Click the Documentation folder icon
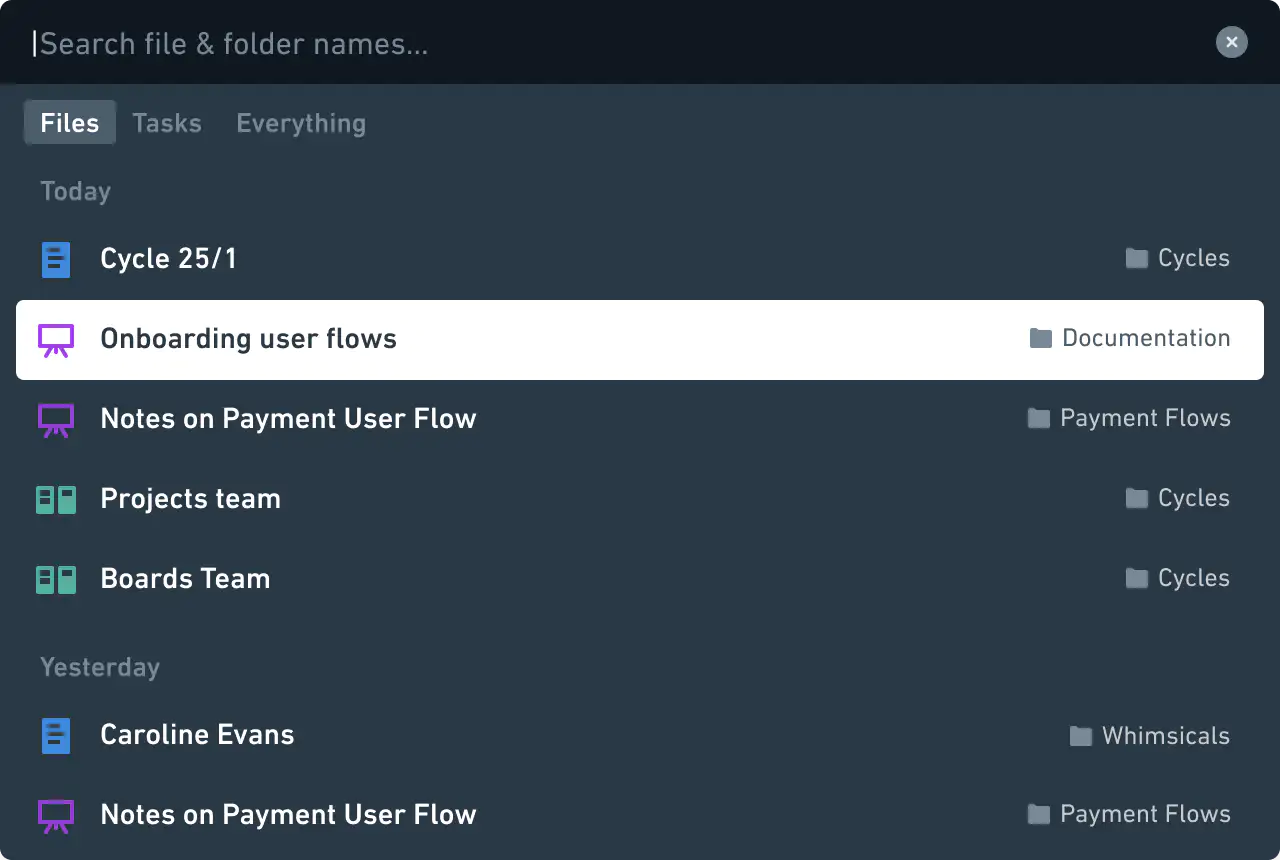 pyautogui.click(x=1041, y=338)
